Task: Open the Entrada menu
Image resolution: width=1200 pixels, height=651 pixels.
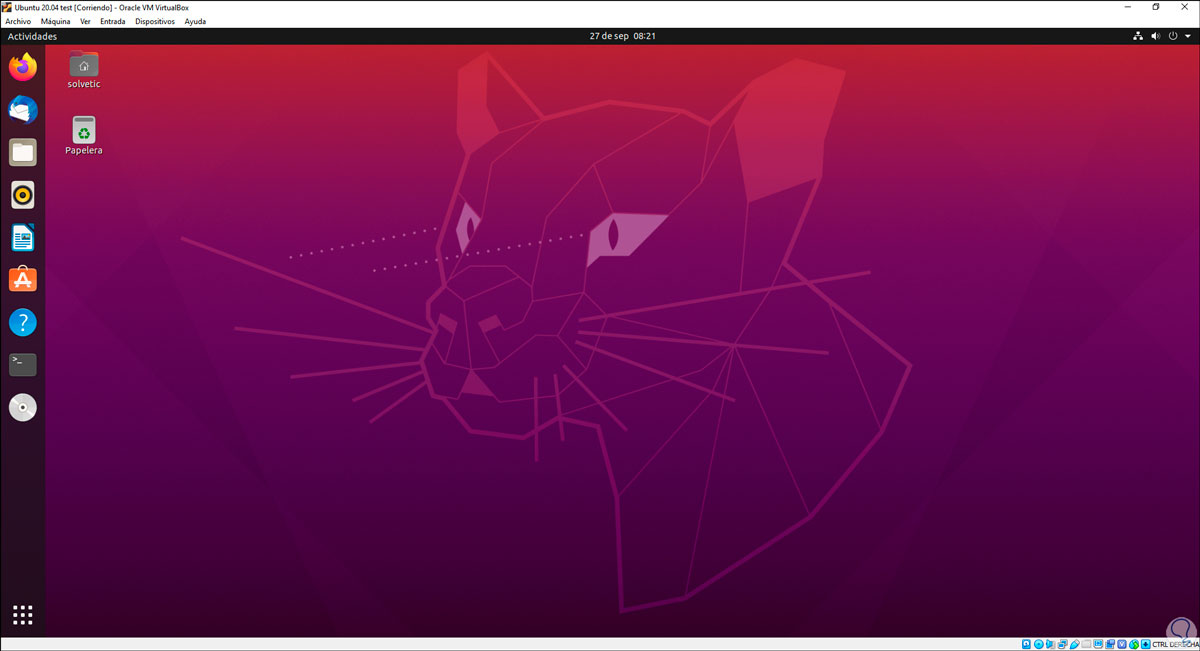Action: click(113, 21)
